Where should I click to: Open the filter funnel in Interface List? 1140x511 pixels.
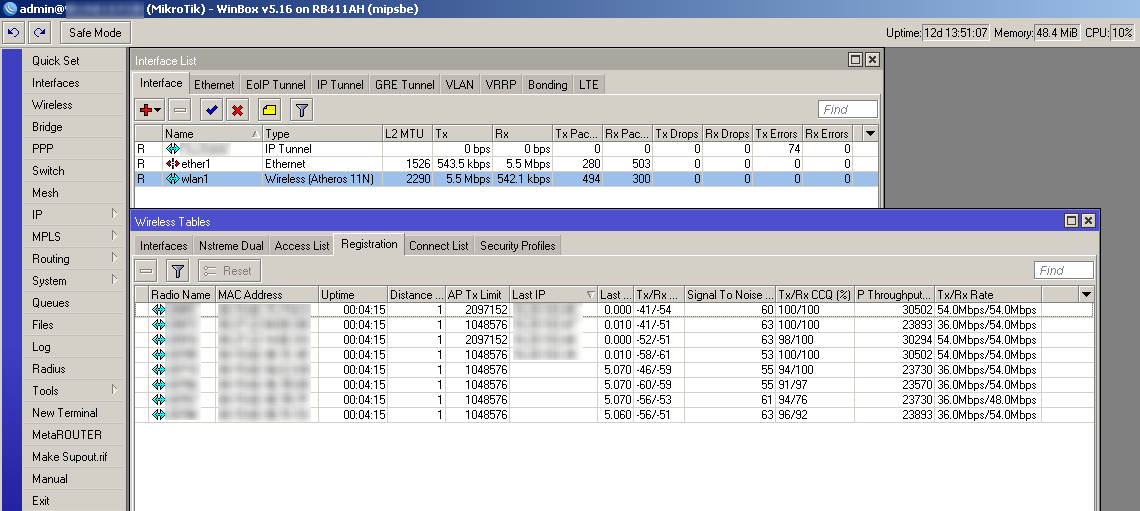click(302, 110)
